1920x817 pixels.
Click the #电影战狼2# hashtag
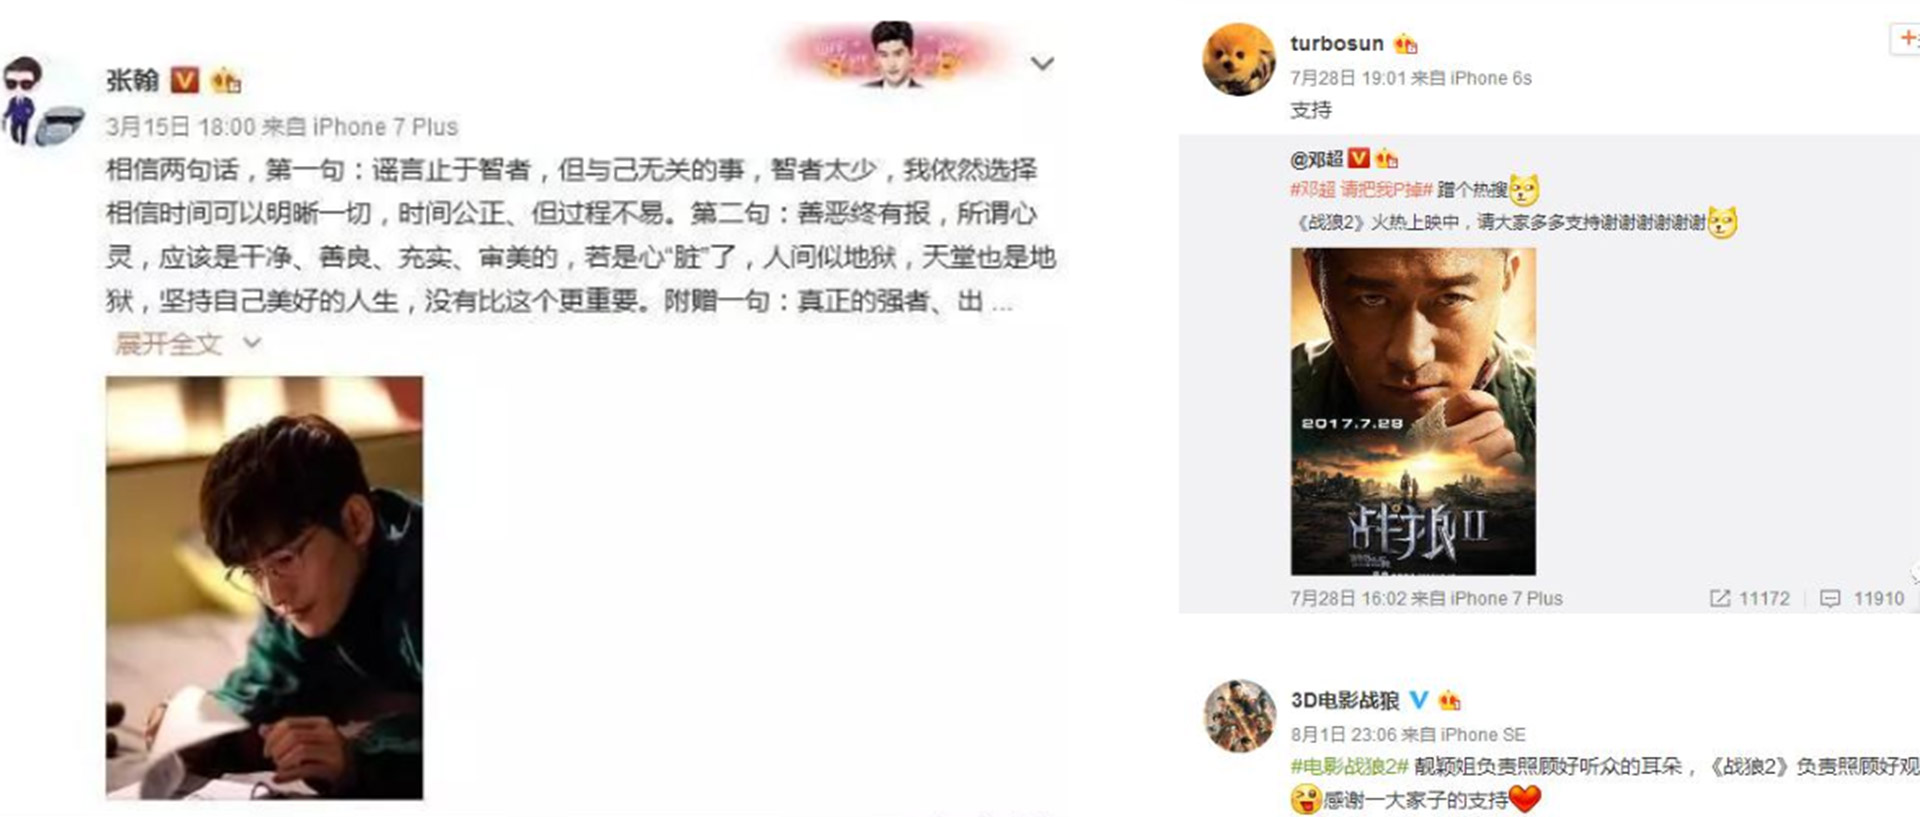pos(1349,766)
